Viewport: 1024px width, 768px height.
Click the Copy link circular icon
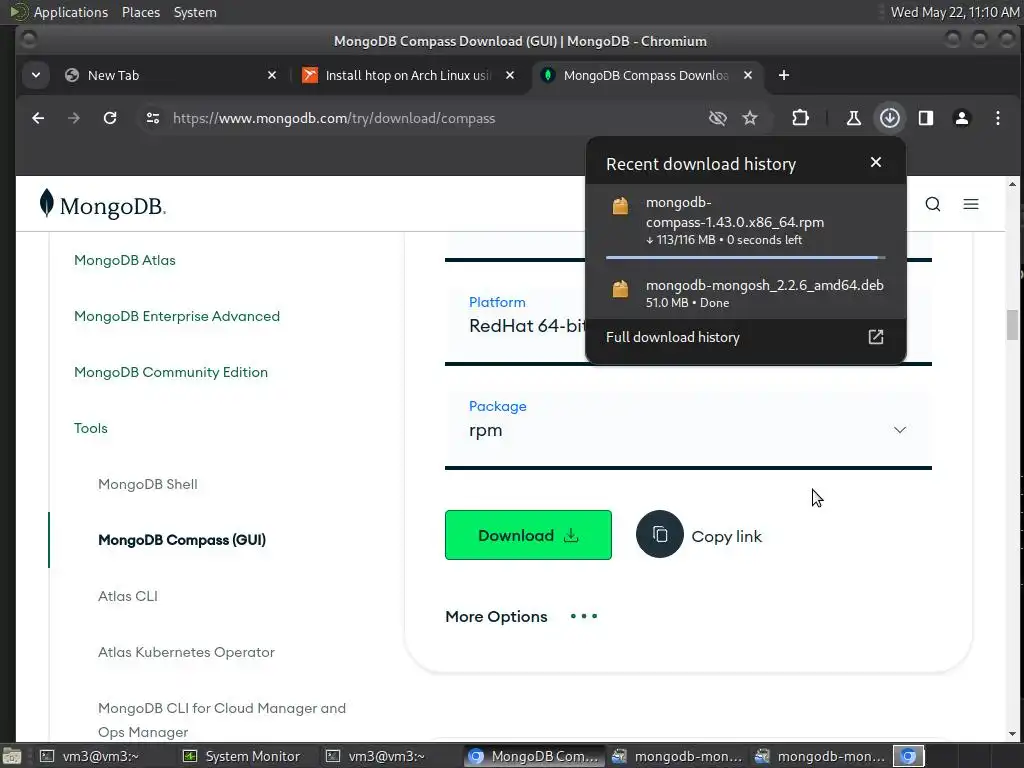pos(660,534)
